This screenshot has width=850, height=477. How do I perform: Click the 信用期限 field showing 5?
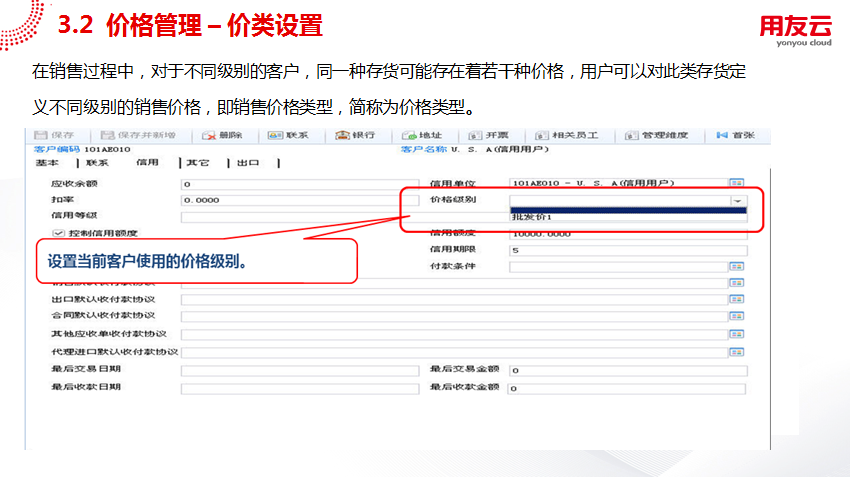point(628,250)
